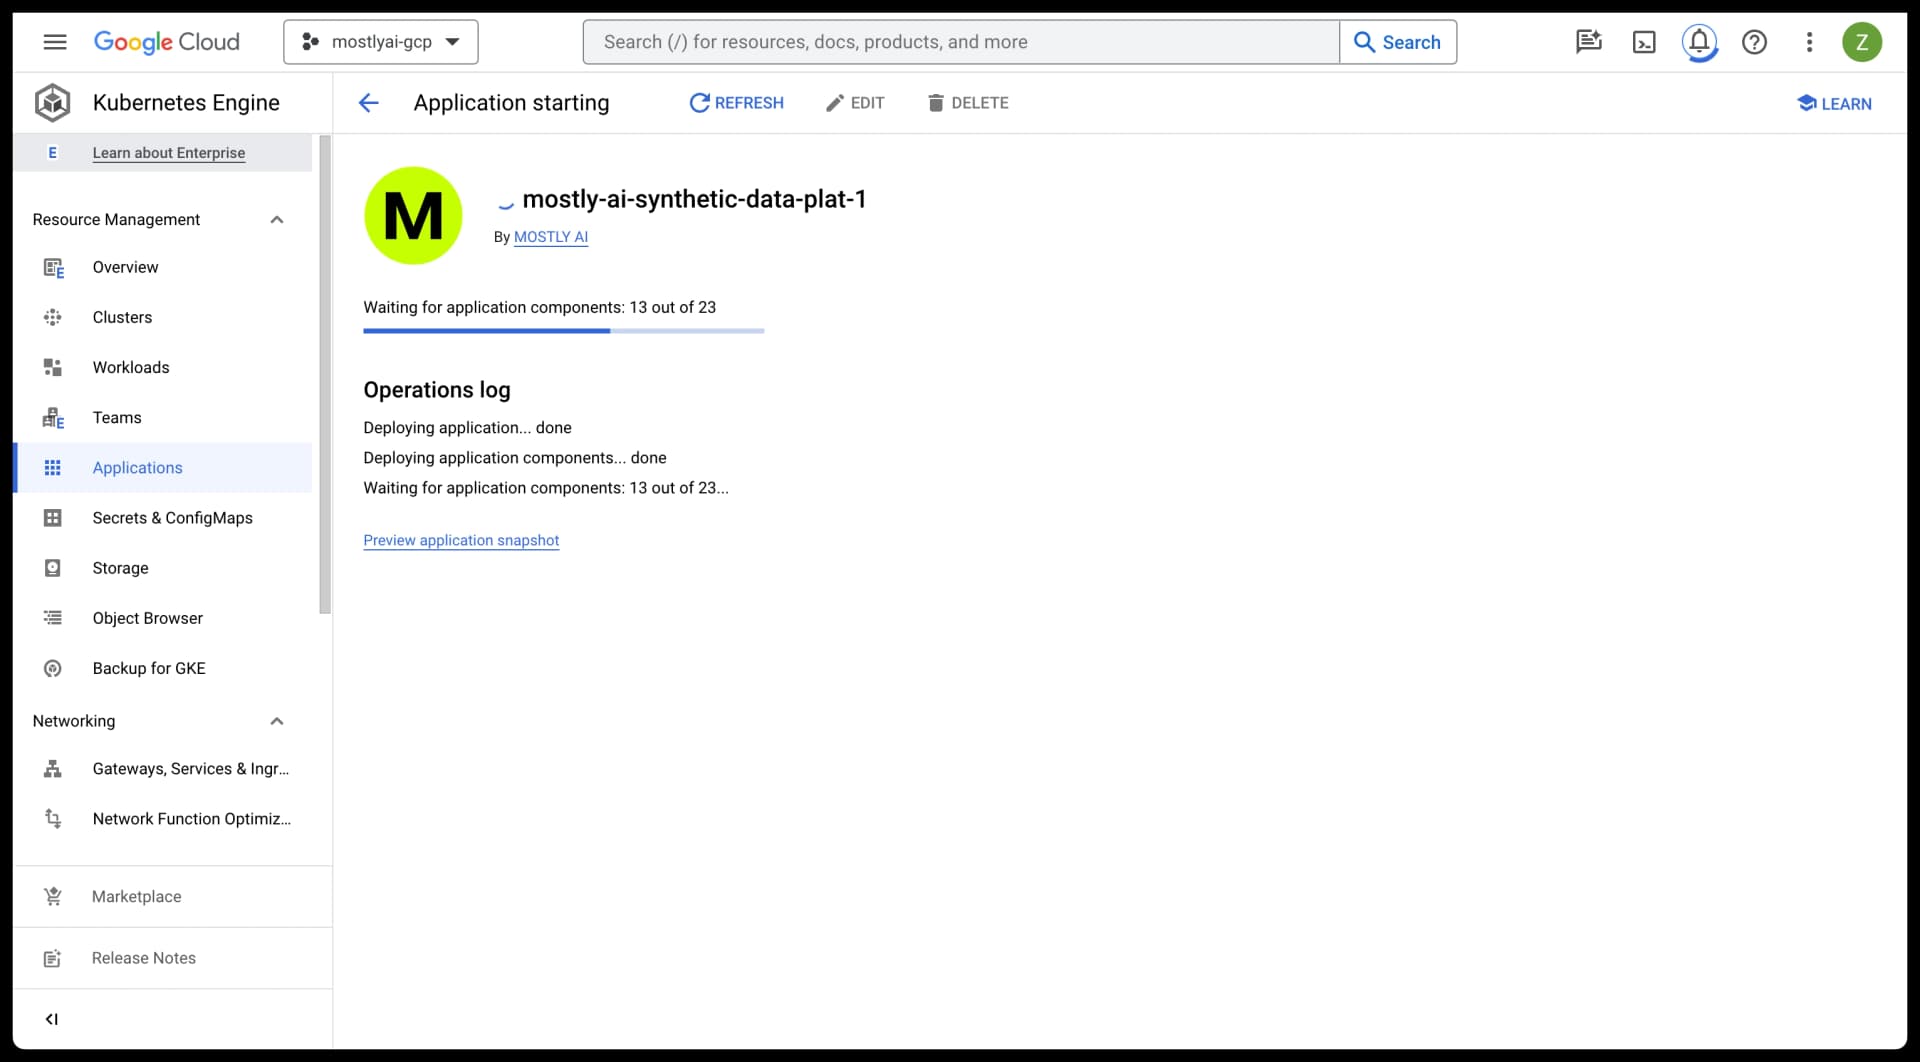Refresh the application status
This screenshot has width=1920, height=1062.
pyautogui.click(x=737, y=102)
